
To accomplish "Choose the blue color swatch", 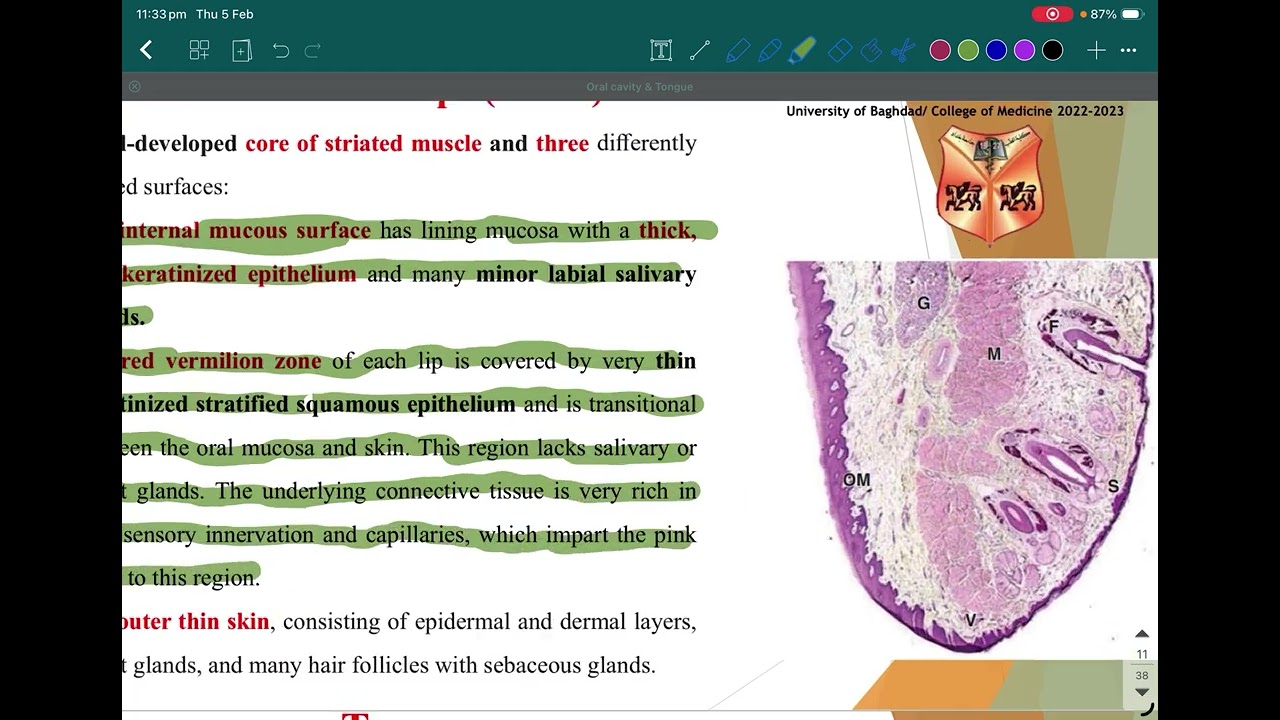I will click(996, 50).
